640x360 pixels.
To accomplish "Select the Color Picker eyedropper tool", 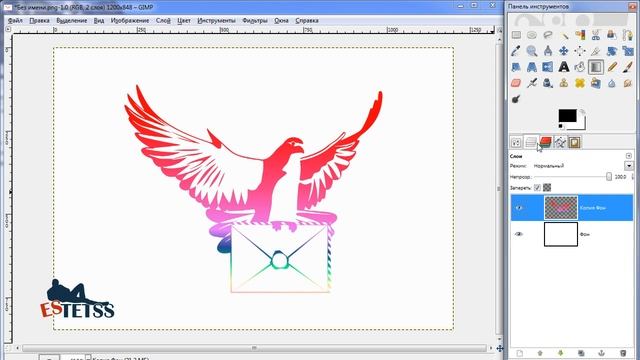I will pos(516,51).
